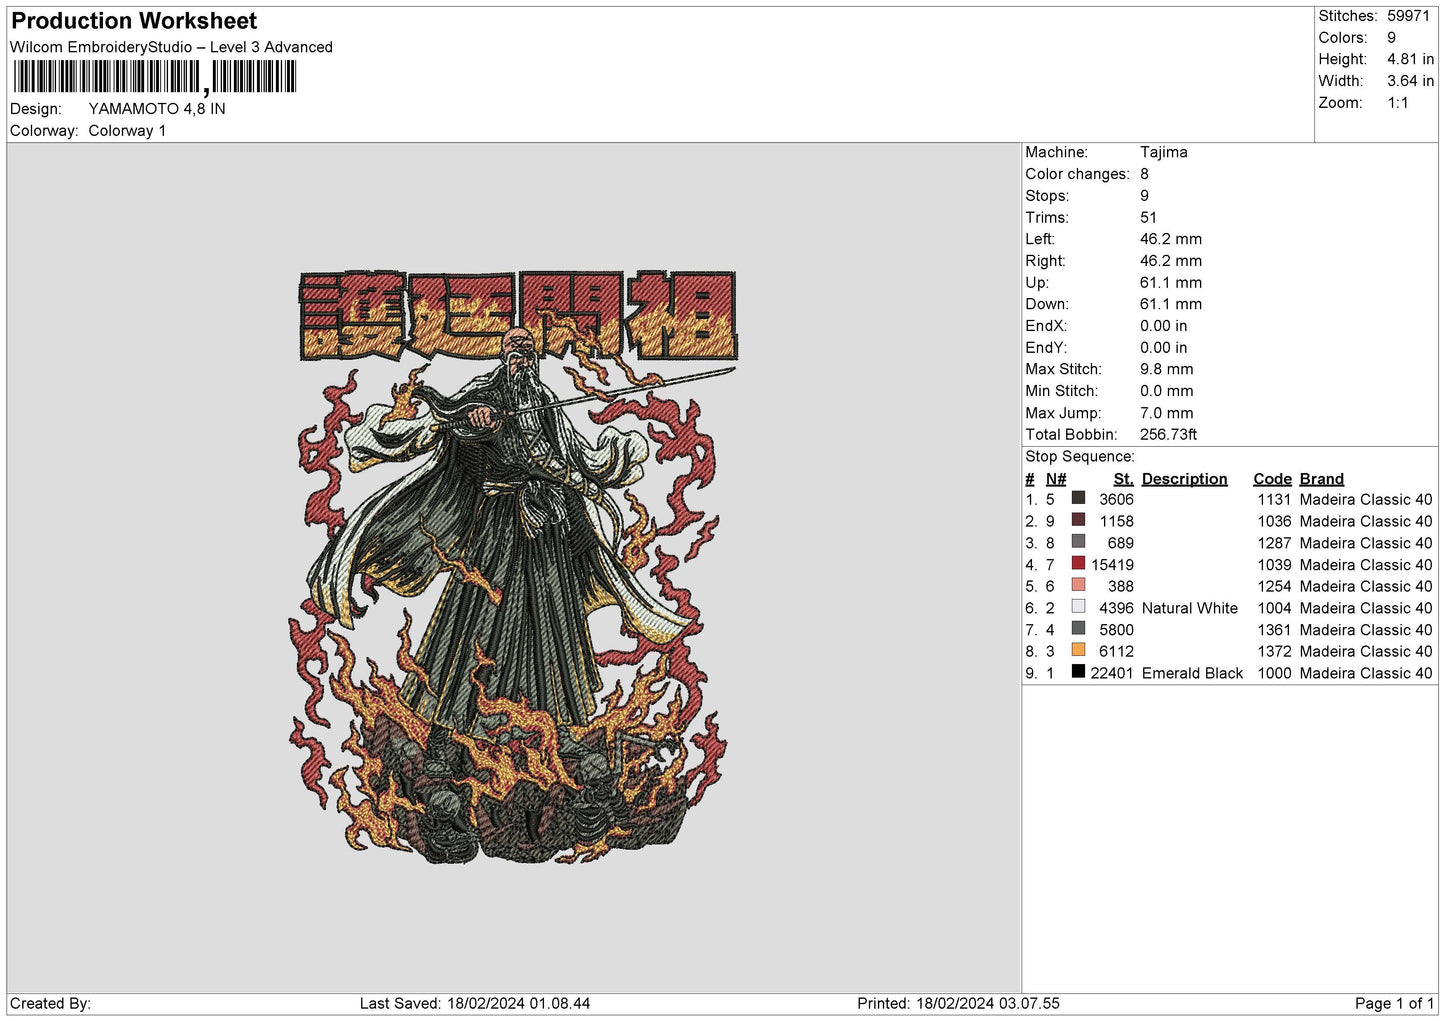Click the Max Jump value '7.0 mm'
The image size is (1445, 1021).
point(1167,413)
